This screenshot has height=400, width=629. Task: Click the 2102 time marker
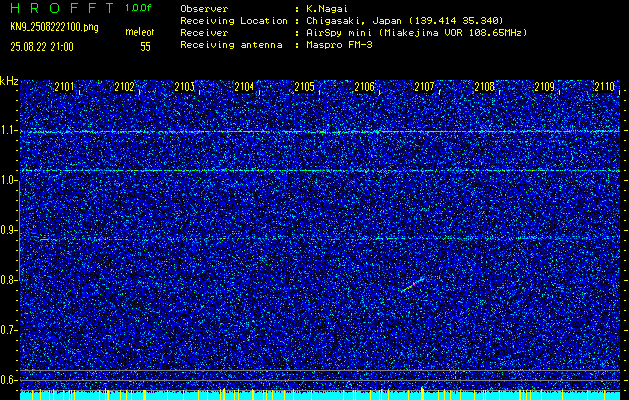click(124, 87)
